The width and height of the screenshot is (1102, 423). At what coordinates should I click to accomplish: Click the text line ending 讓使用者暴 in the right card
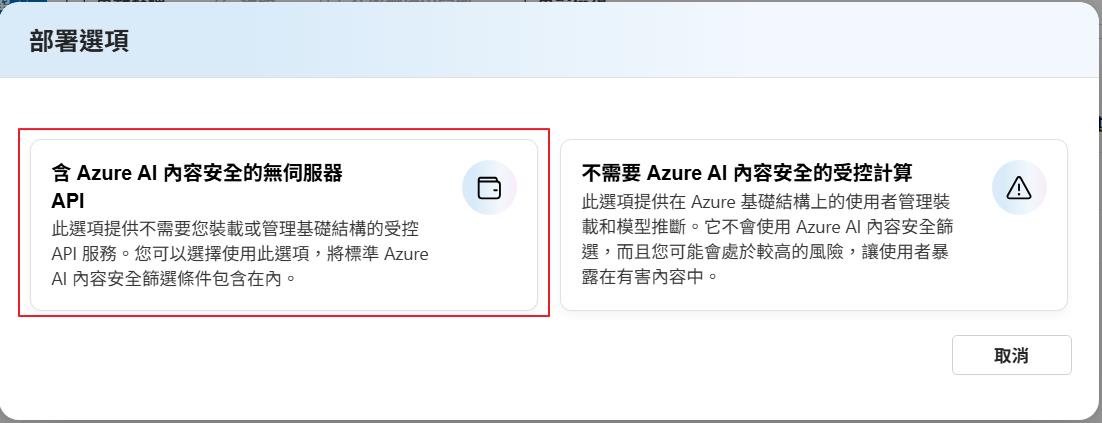[x=765, y=253]
